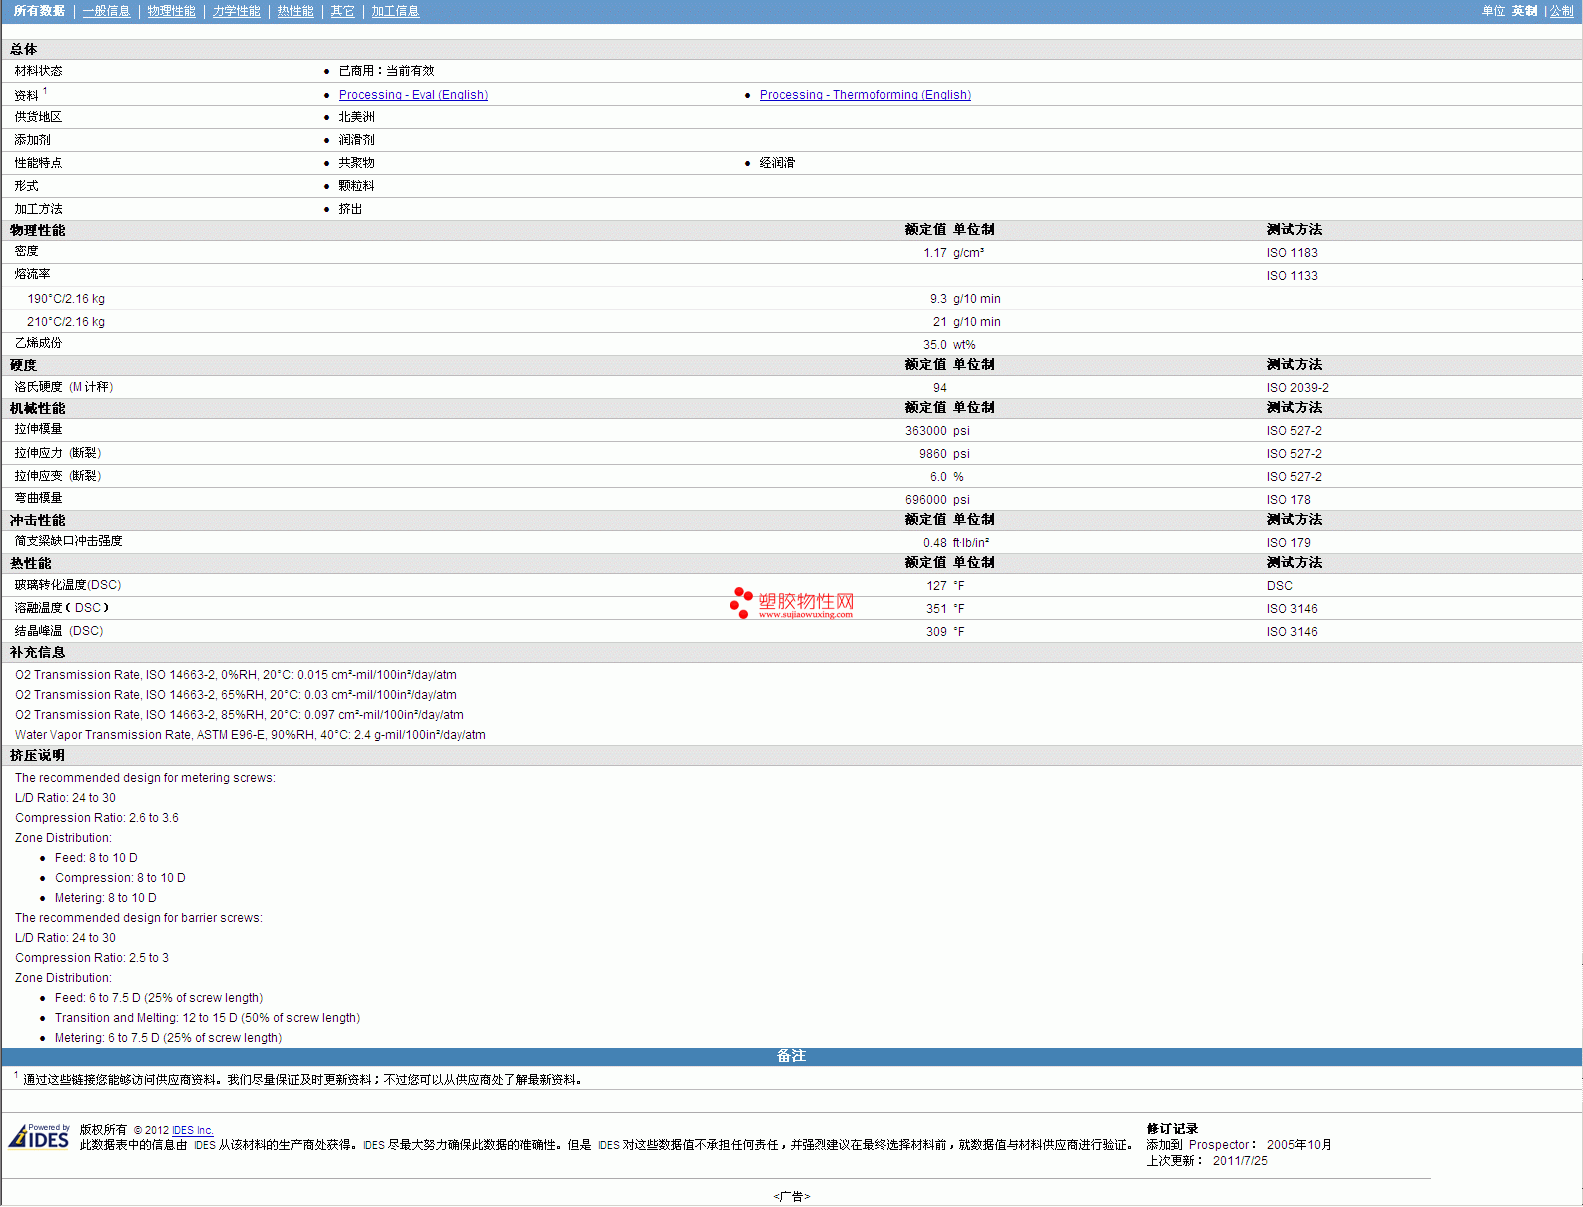1583x1207 pixels.
Task: Click the Prospector link in revision history
Action: tap(1219, 1145)
